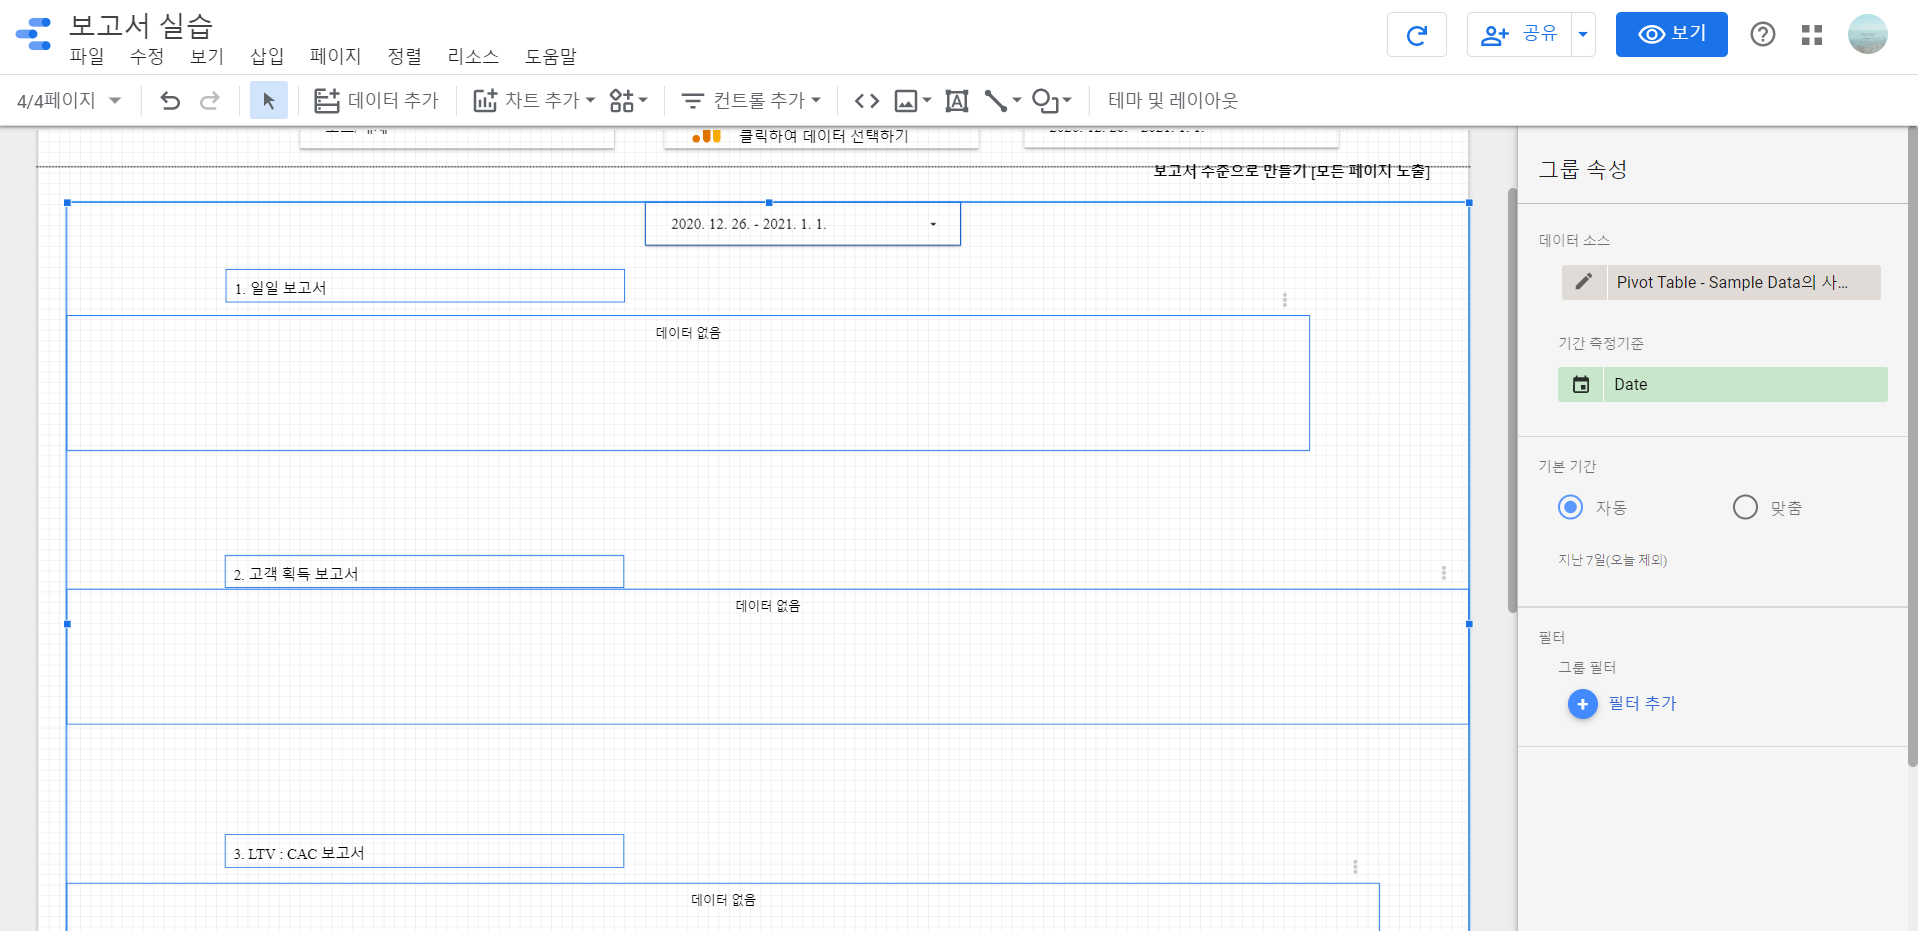The height and width of the screenshot is (931, 1918).
Task: Click the pencil edit data source icon
Action: click(1584, 282)
